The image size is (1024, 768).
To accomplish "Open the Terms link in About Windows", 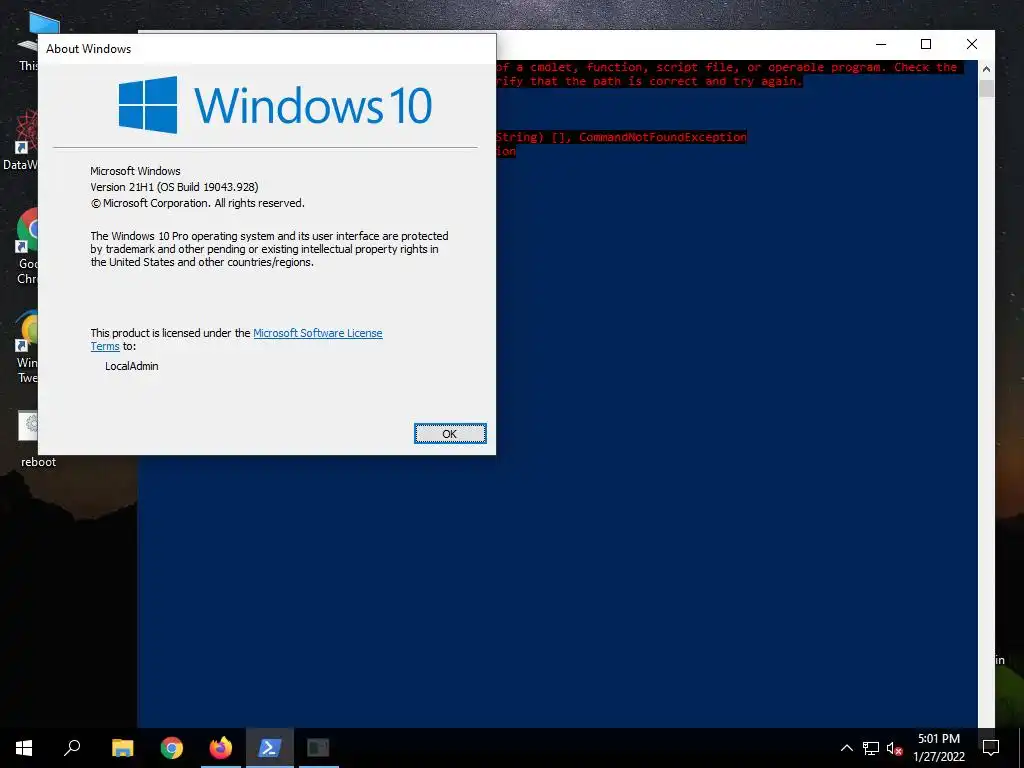I will (105, 347).
